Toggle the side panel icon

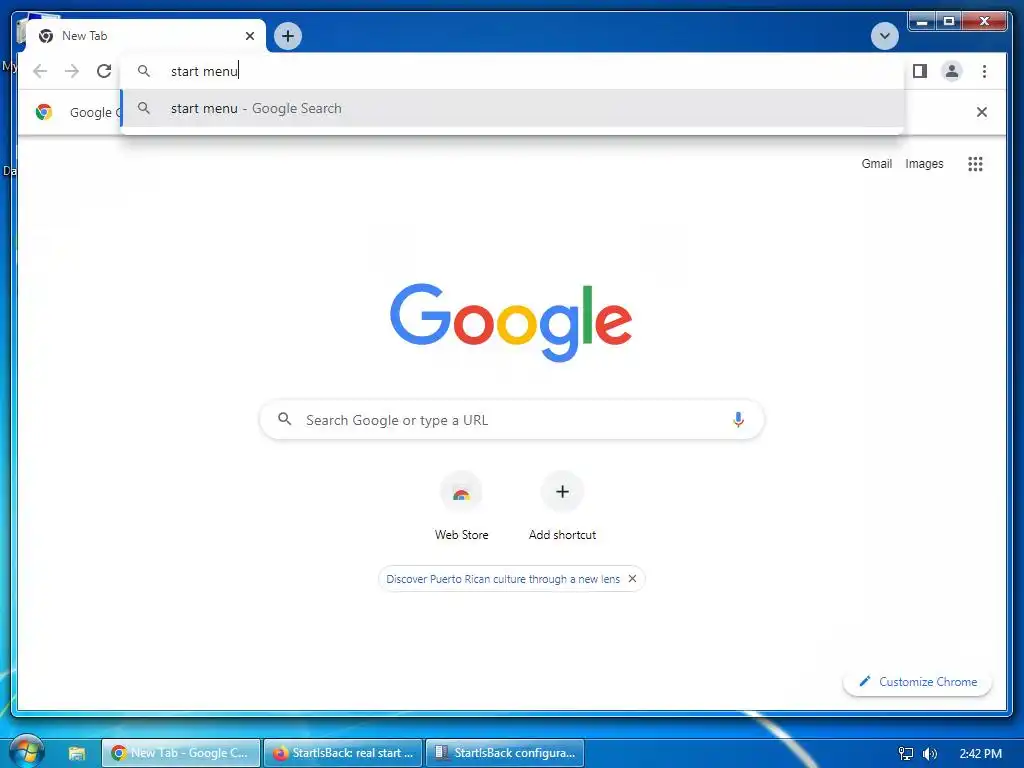pos(920,71)
